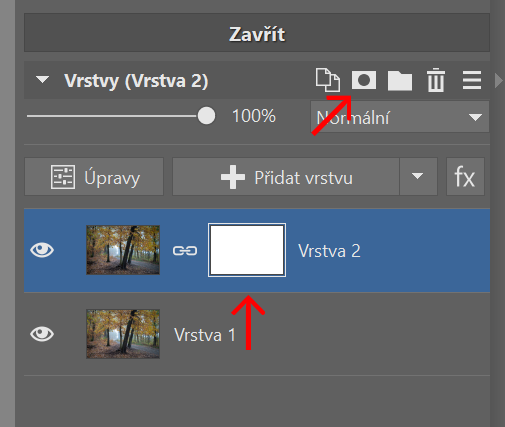This screenshot has width=505, height=427.
Task: Open the layers panel hamburger menu
Action: (472, 80)
